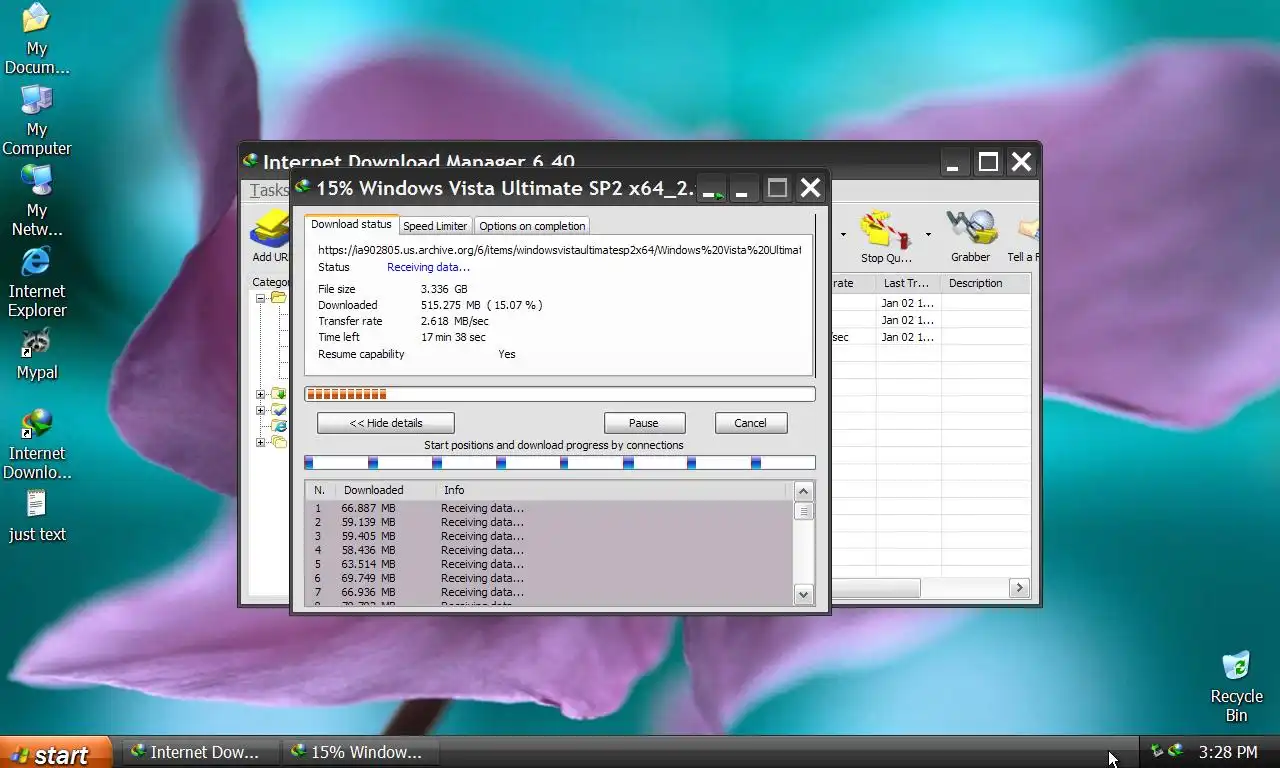Click the N. column header
The height and width of the screenshot is (768, 1280).
[x=320, y=490]
